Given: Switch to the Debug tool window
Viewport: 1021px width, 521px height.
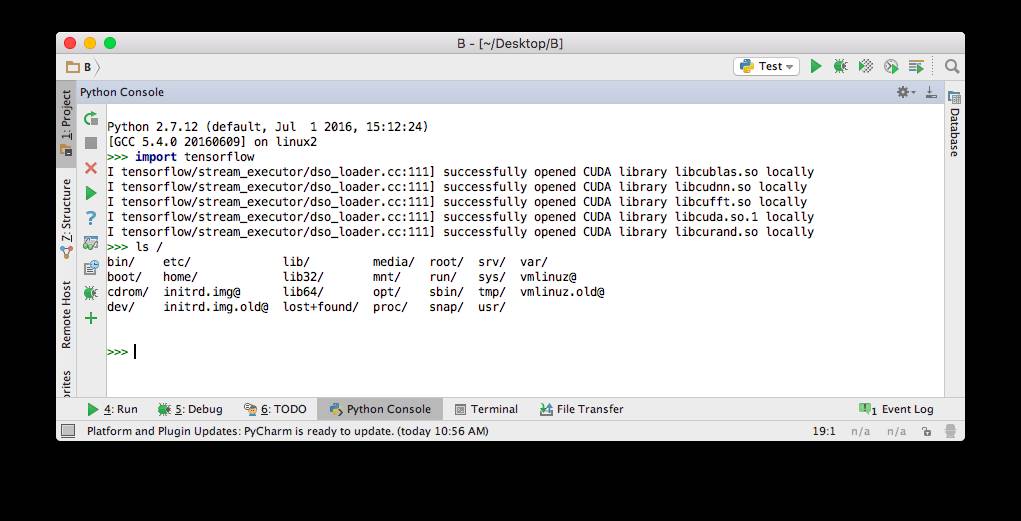Looking at the screenshot, I should [190, 409].
